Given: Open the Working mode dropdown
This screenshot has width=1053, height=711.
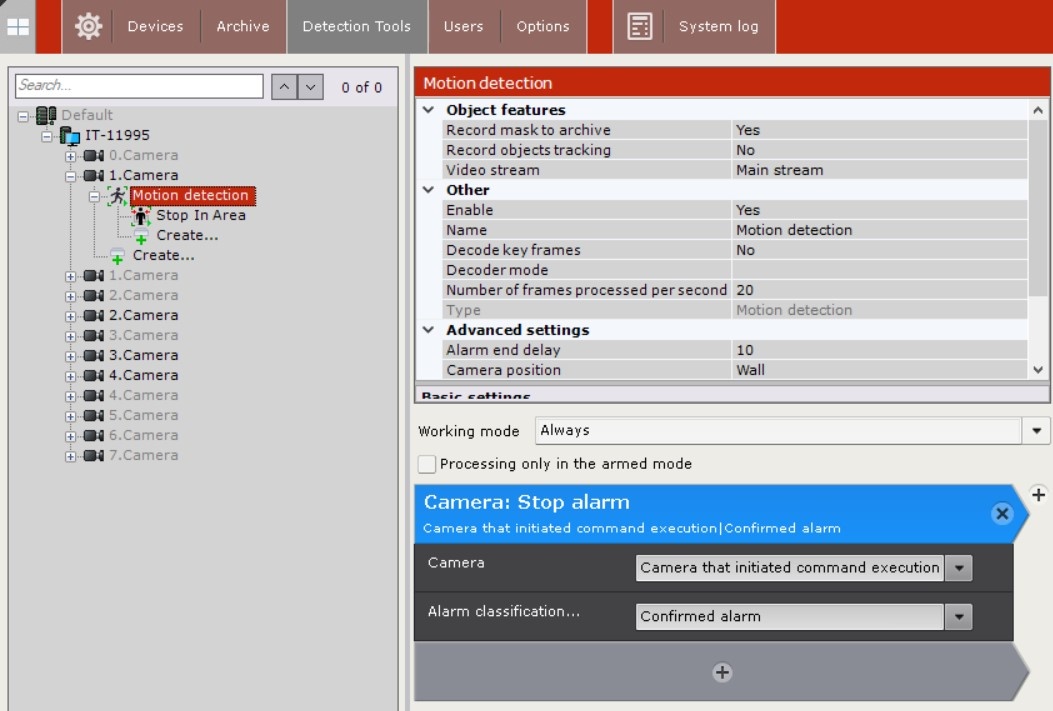Looking at the screenshot, I should coord(1036,431).
